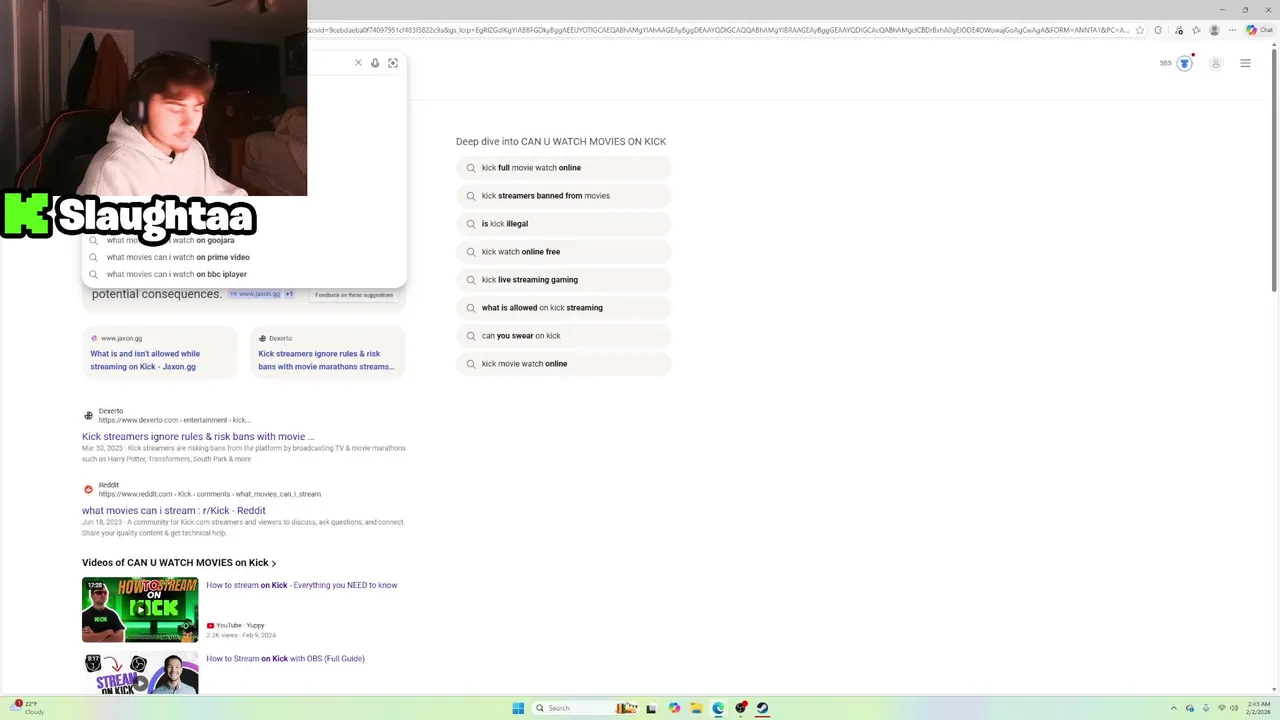The image size is (1280, 720).
Task: Open the microphone in-use tray icon
Action: click(1205, 708)
